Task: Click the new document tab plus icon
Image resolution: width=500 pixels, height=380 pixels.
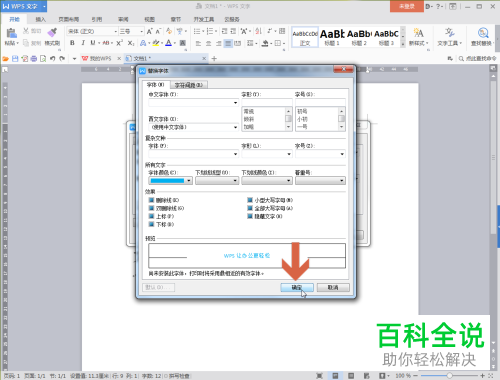Action: pos(214,59)
